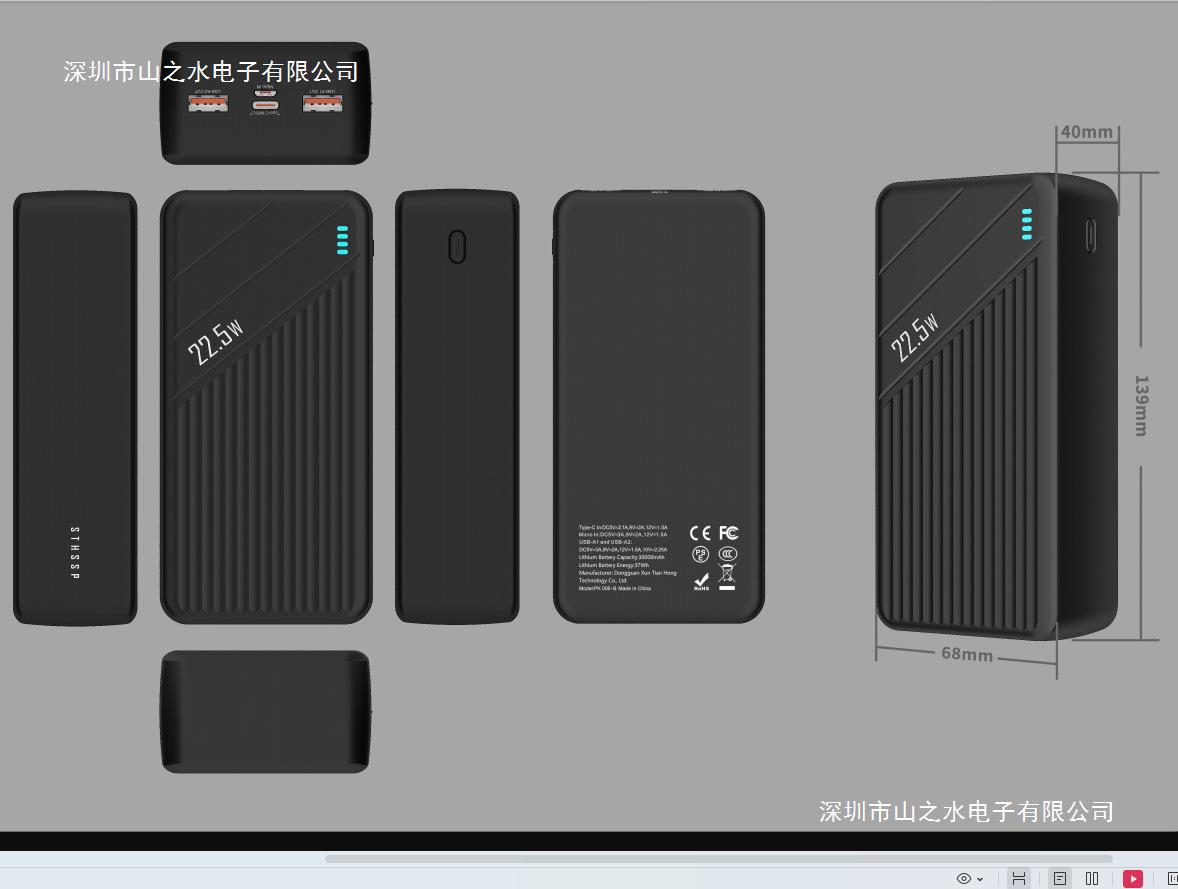Switch to the two-page view icon

click(x=1092, y=878)
